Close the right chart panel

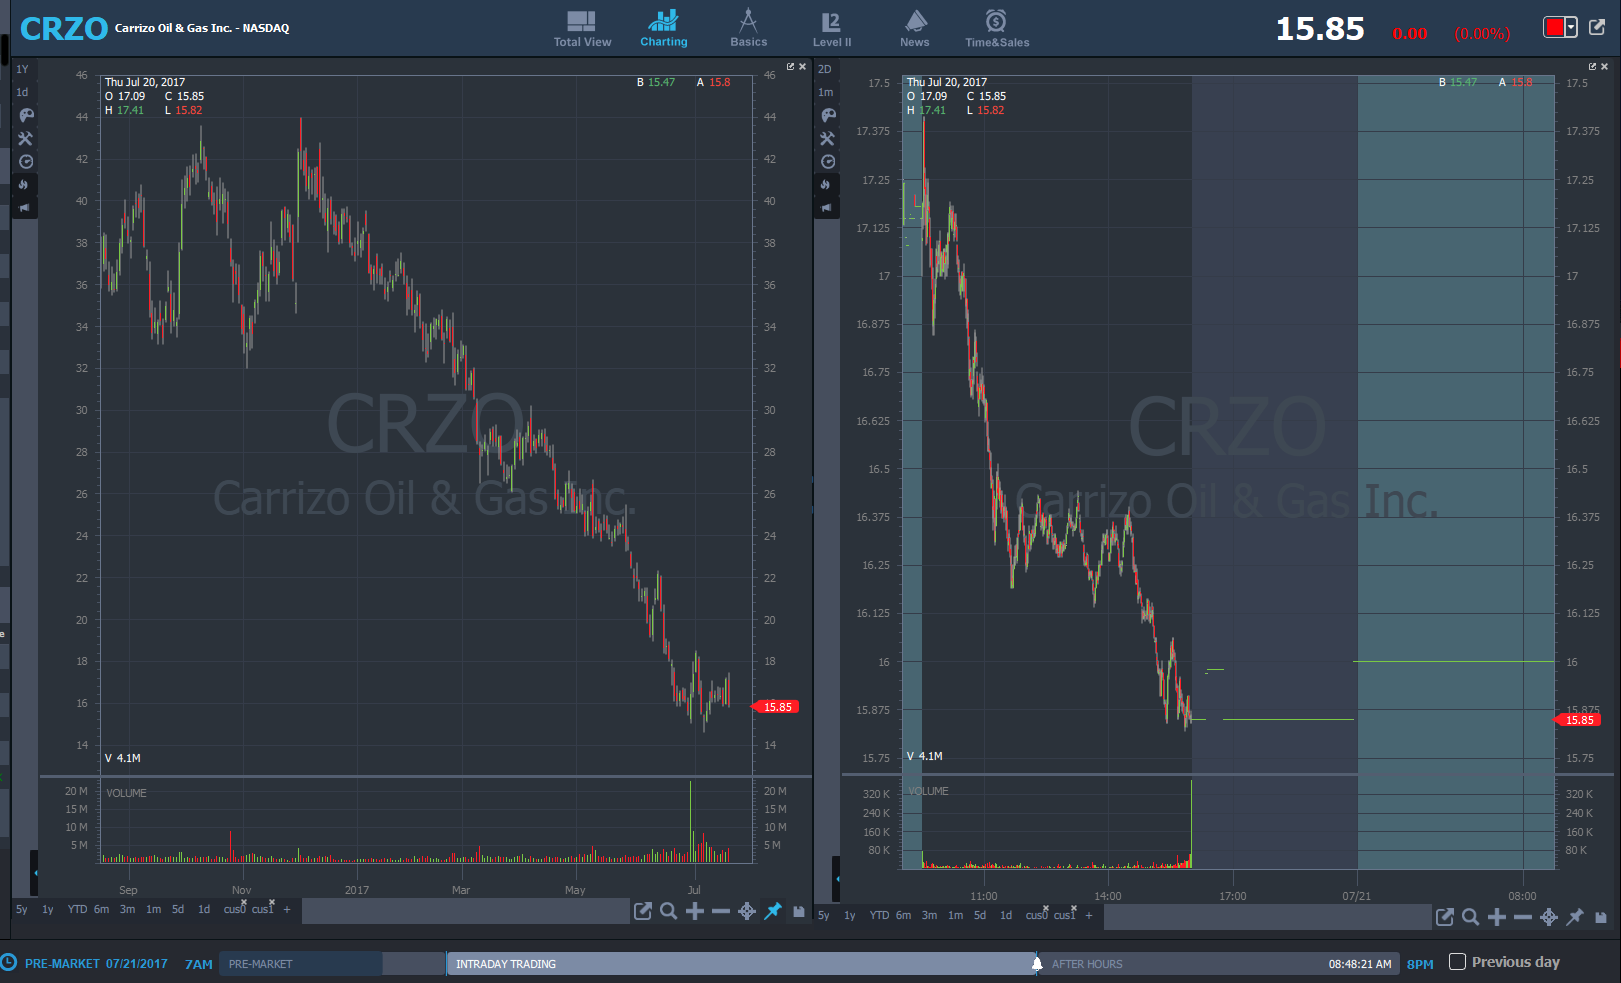(1605, 67)
